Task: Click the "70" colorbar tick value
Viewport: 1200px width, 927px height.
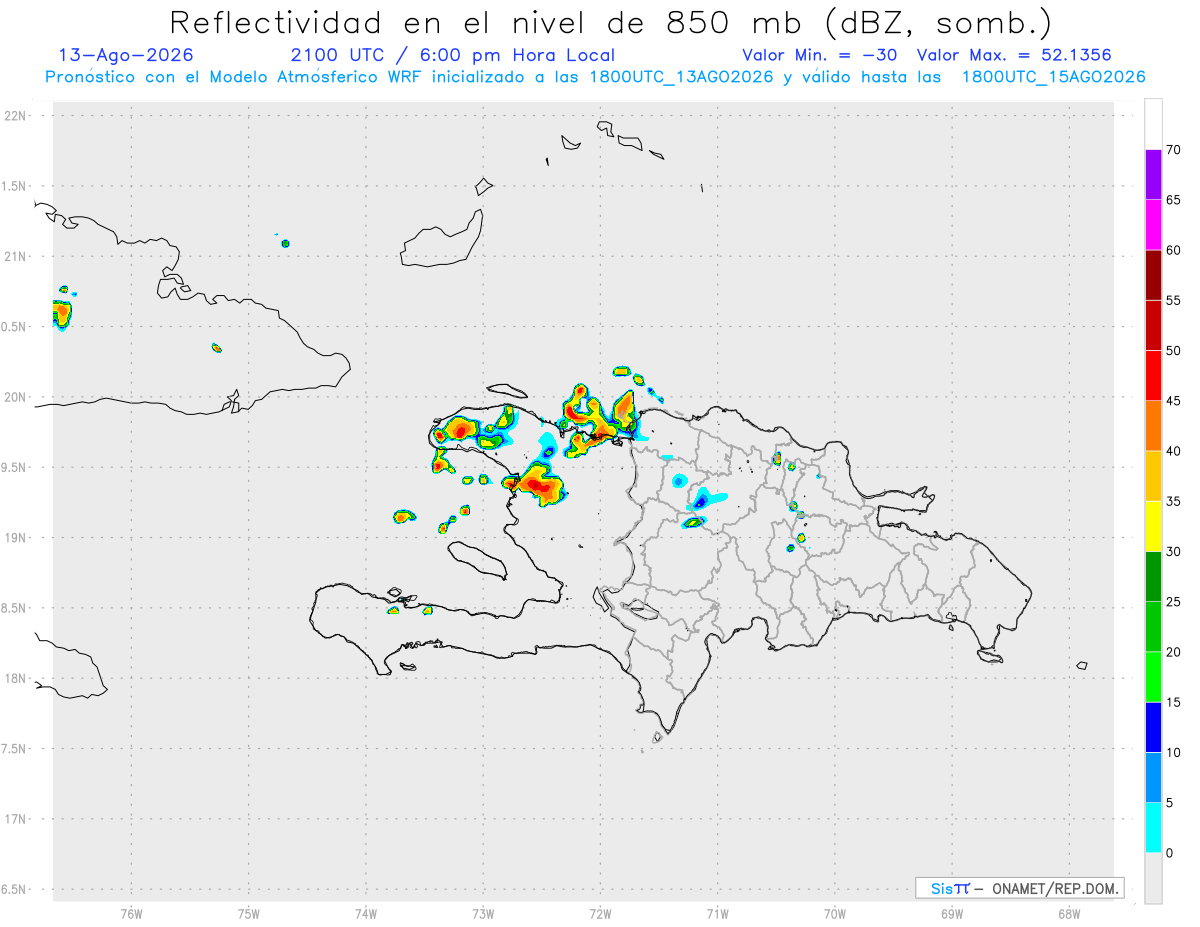Action: [x=1173, y=150]
